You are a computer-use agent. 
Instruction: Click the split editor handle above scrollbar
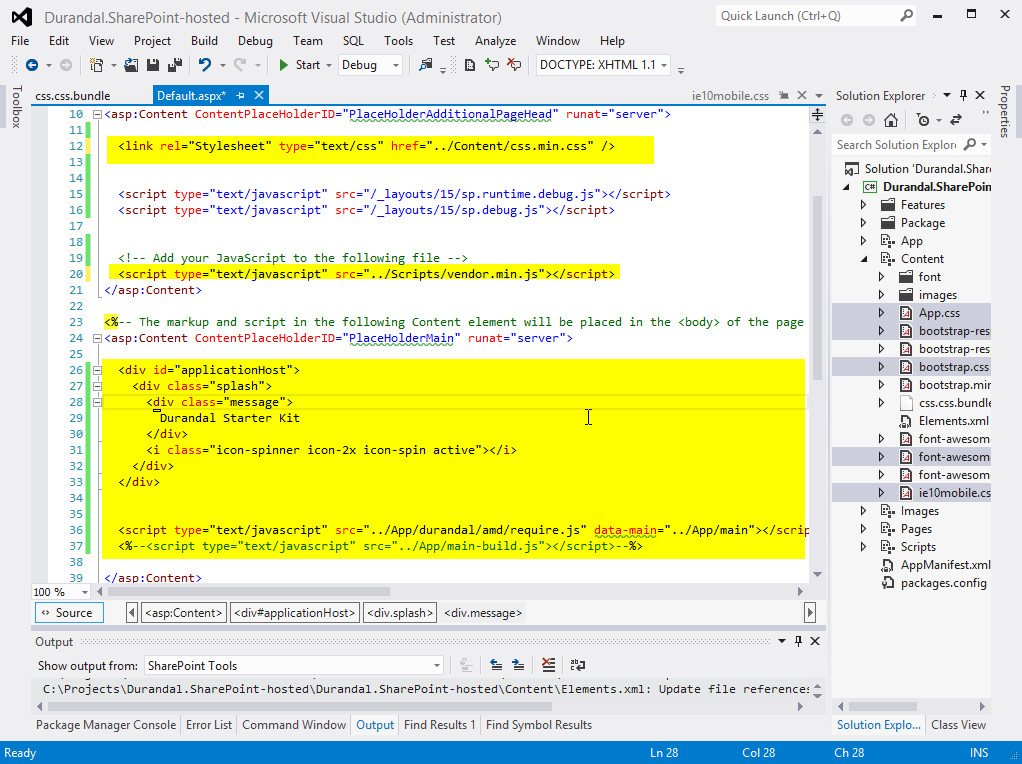[817, 115]
